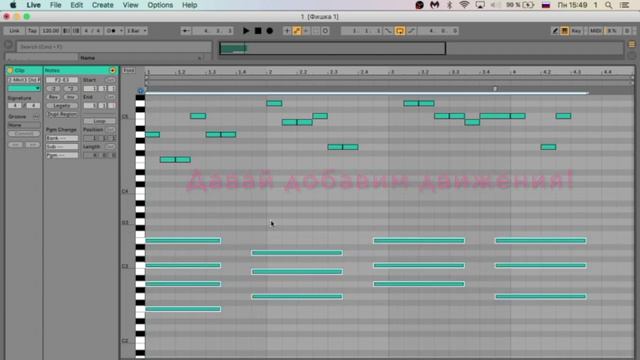Open the clip color dropdown
640x360 pixels.
24,88
